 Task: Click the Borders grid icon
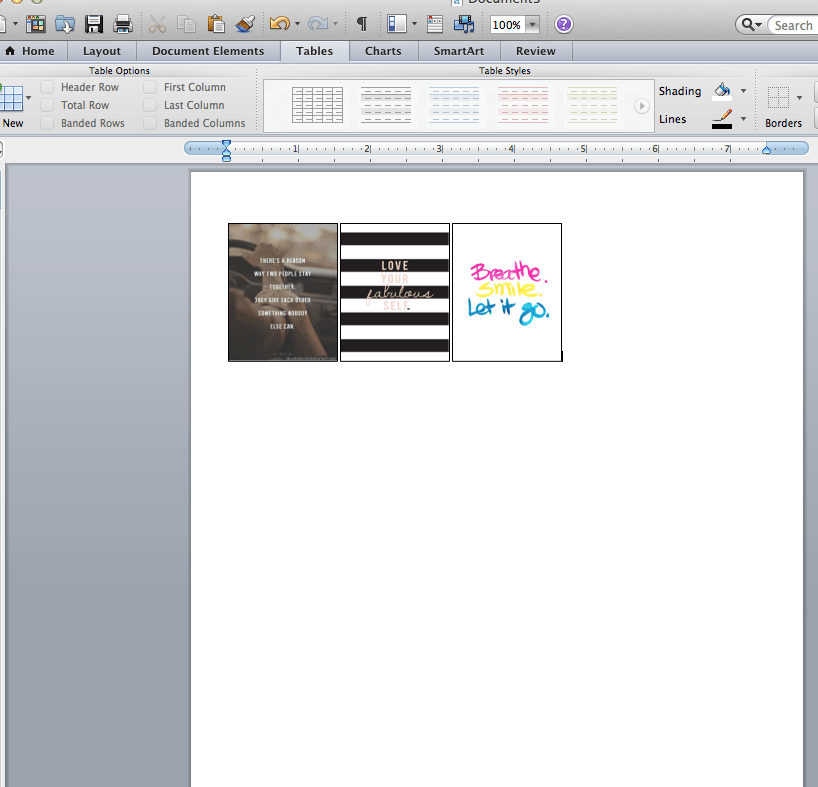[778, 98]
